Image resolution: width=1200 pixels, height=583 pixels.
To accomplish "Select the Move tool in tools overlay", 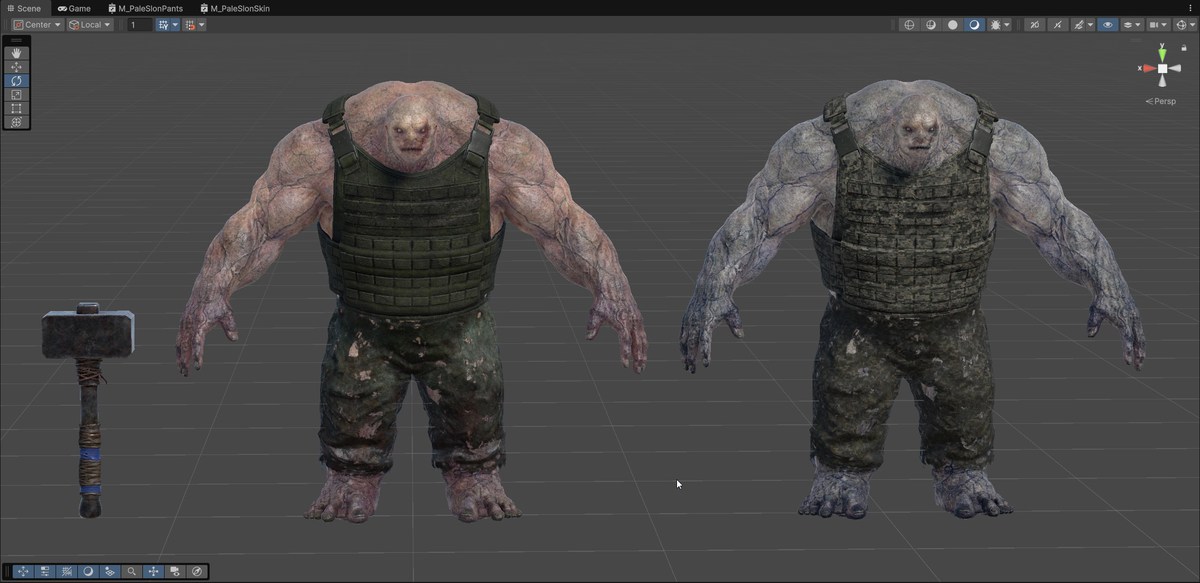I will pos(16,67).
